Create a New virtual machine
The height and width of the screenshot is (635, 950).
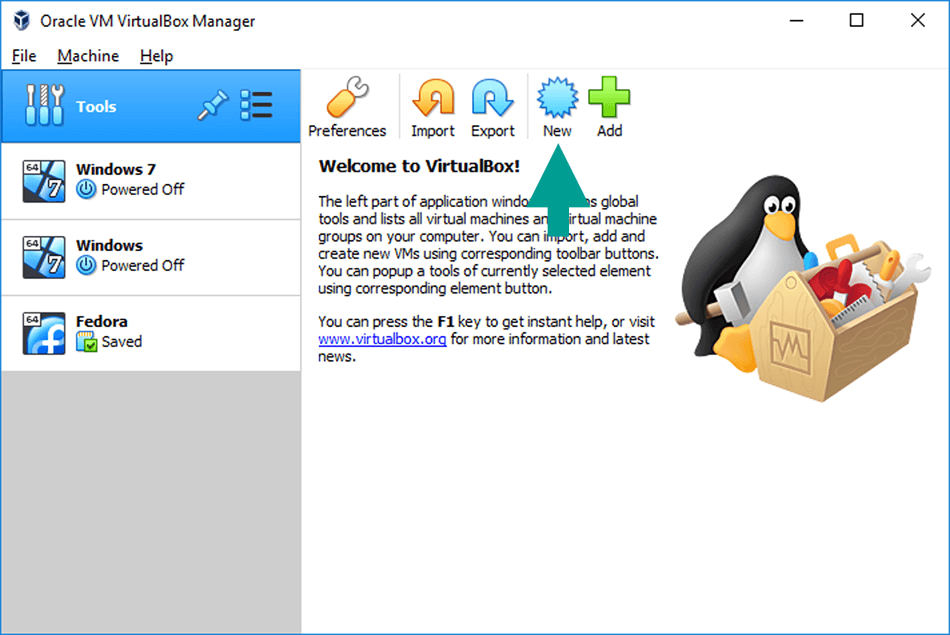(x=557, y=107)
